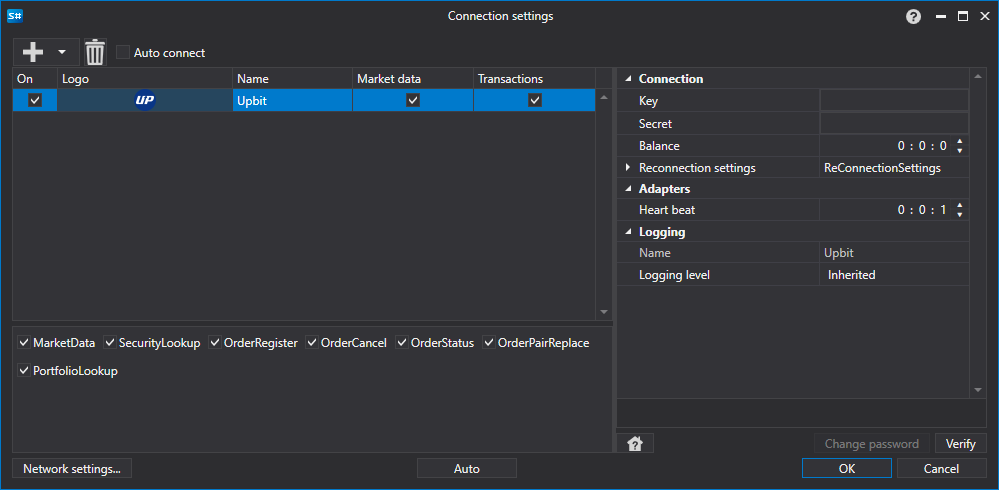The width and height of the screenshot is (999, 490).
Task: Click the Logo column header
Action: click(145, 79)
